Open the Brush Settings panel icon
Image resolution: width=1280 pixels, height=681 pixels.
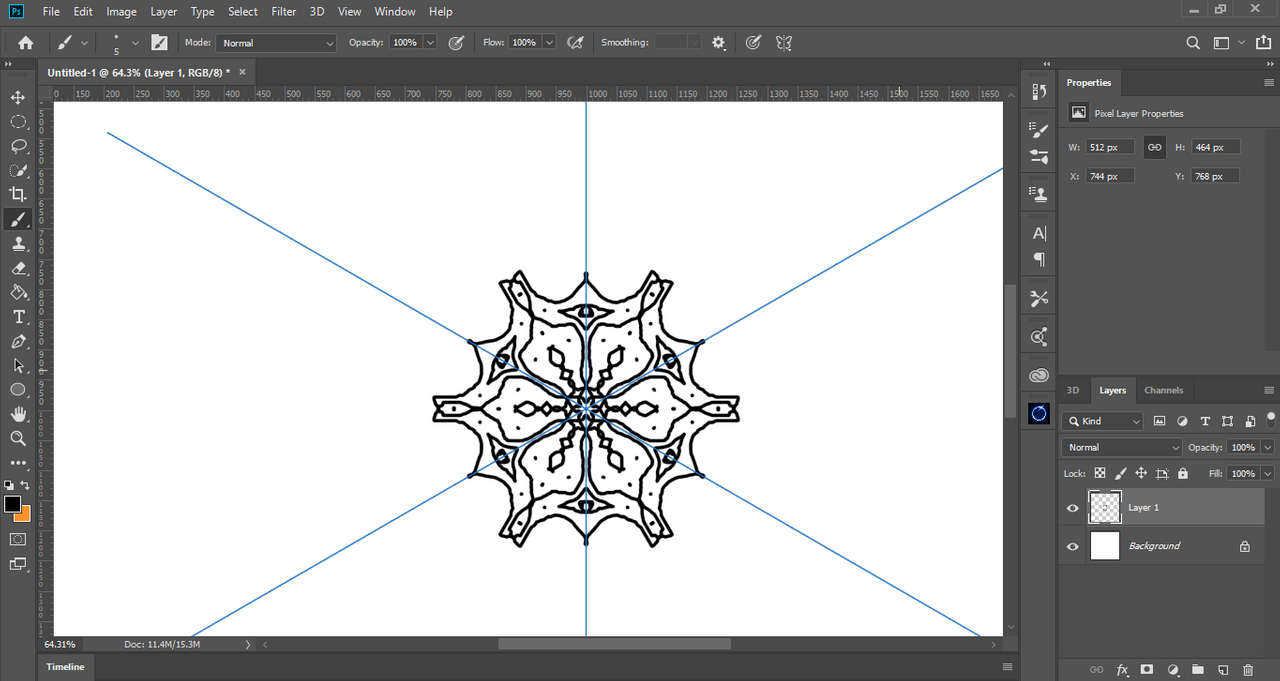[x=1039, y=130]
